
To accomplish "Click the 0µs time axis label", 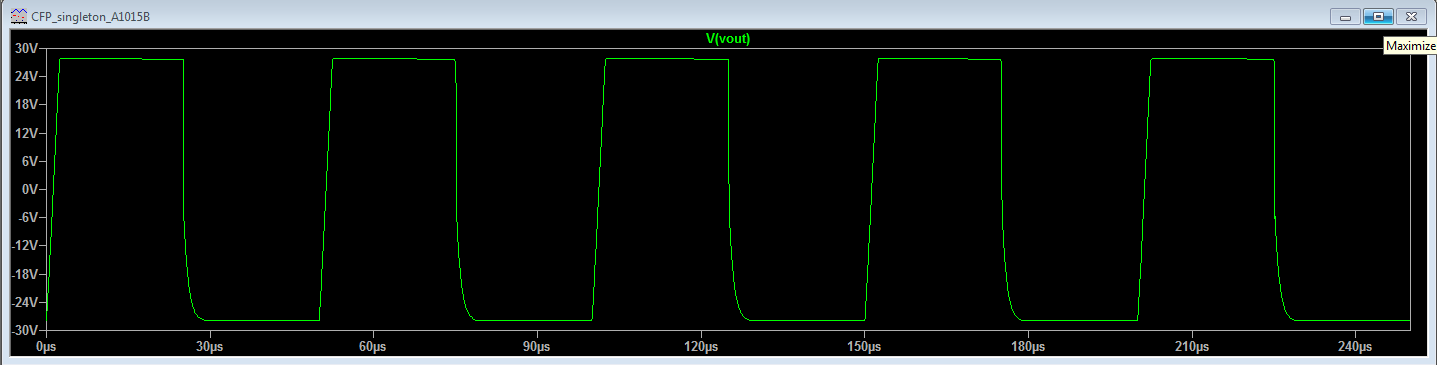I will click(x=46, y=346).
